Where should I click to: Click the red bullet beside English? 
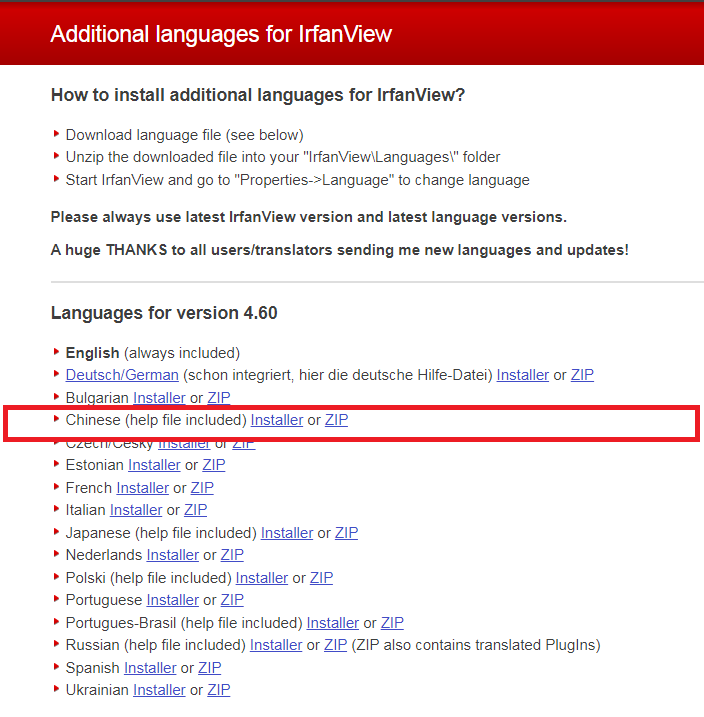(56, 352)
